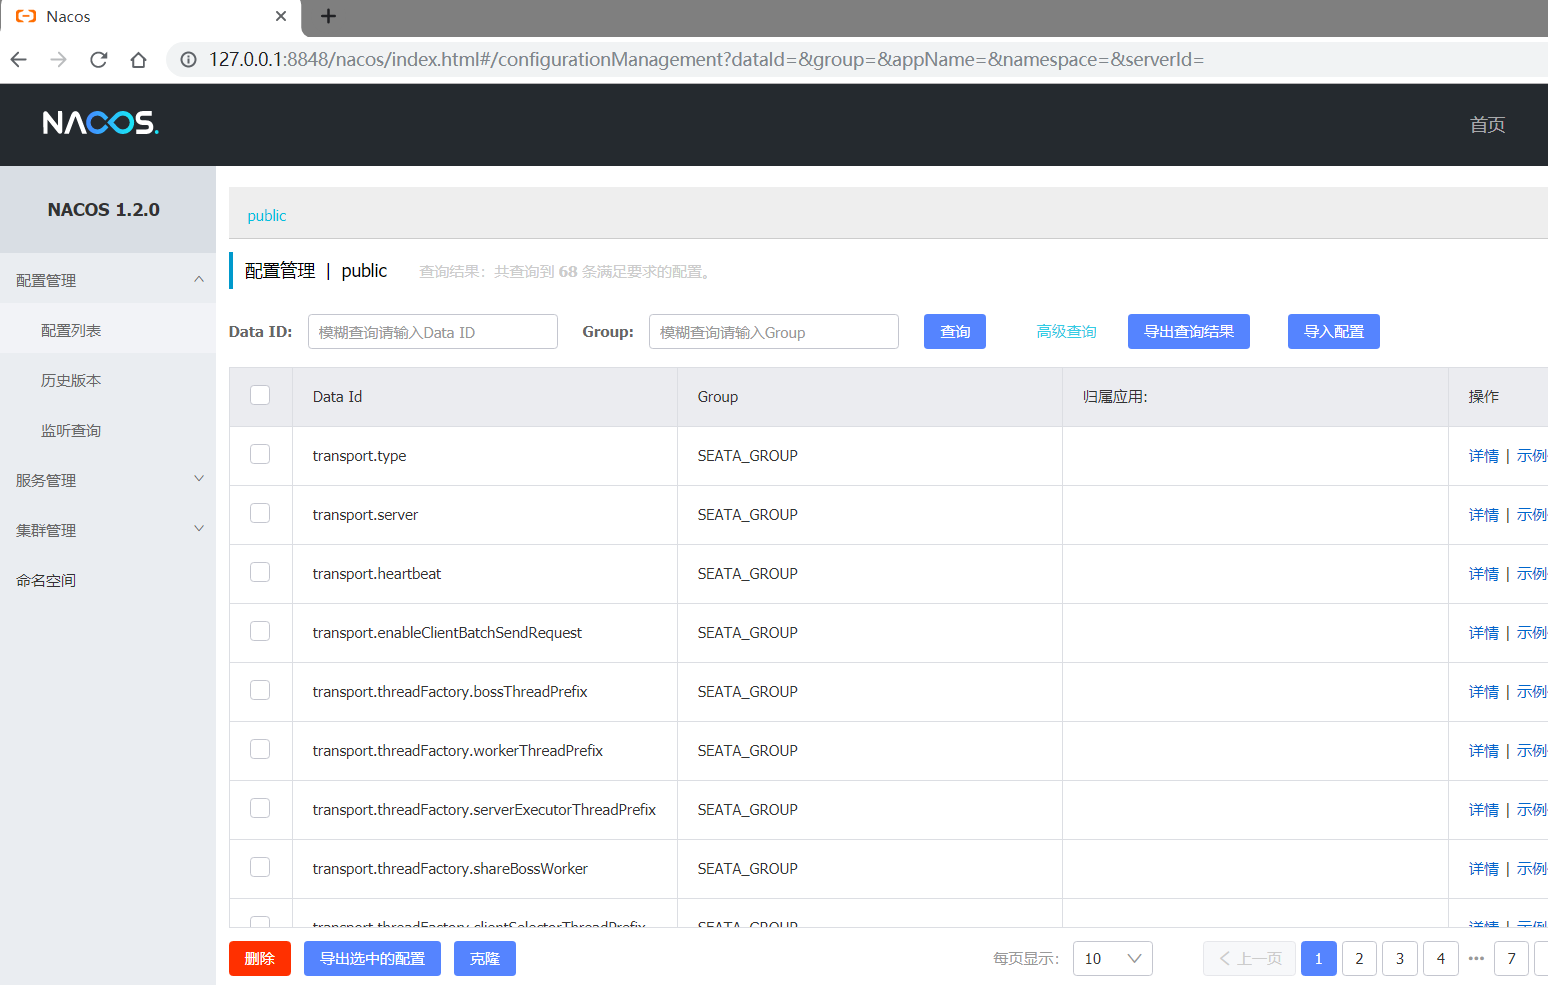Expand the 服务管理 sidebar menu
The width and height of the screenshot is (1548, 985).
click(108, 480)
